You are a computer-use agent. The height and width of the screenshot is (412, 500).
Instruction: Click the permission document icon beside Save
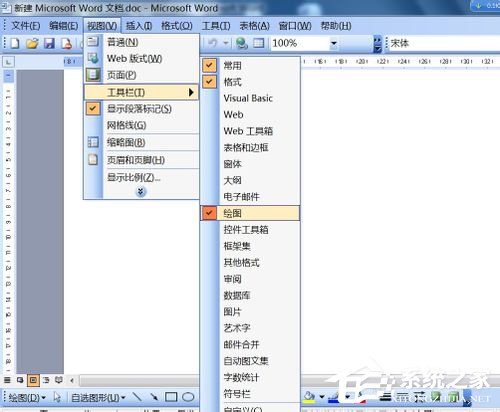point(67,43)
